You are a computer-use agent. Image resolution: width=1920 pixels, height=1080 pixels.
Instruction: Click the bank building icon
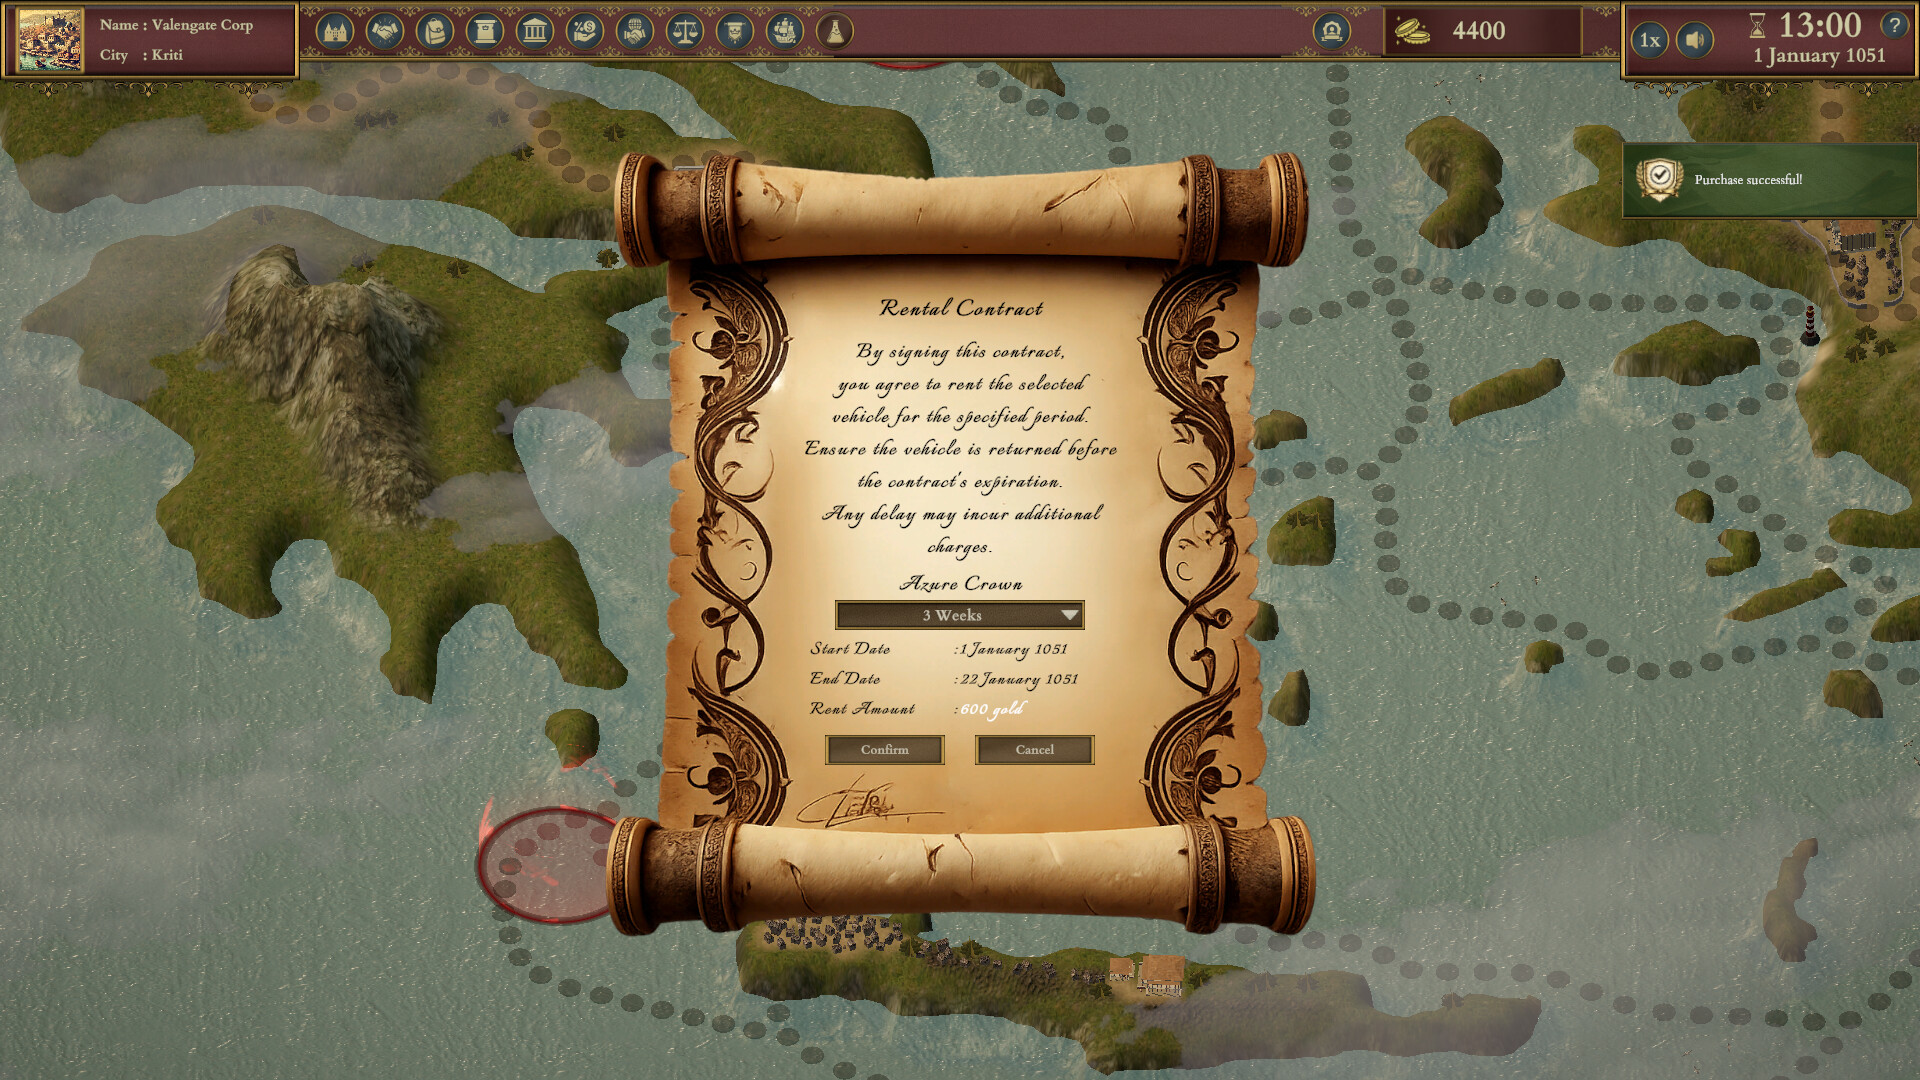535,32
